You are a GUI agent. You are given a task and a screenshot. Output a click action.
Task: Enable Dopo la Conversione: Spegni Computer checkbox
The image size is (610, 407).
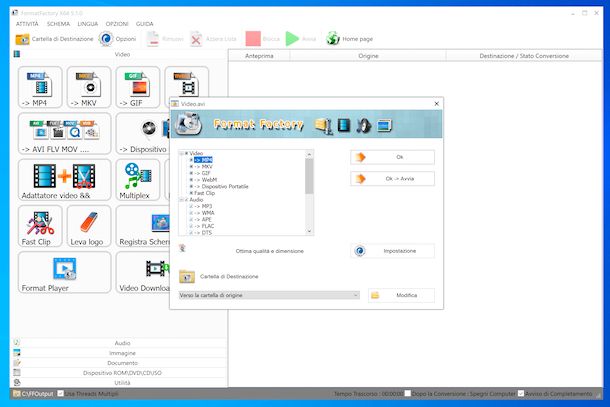coord(407,393)
